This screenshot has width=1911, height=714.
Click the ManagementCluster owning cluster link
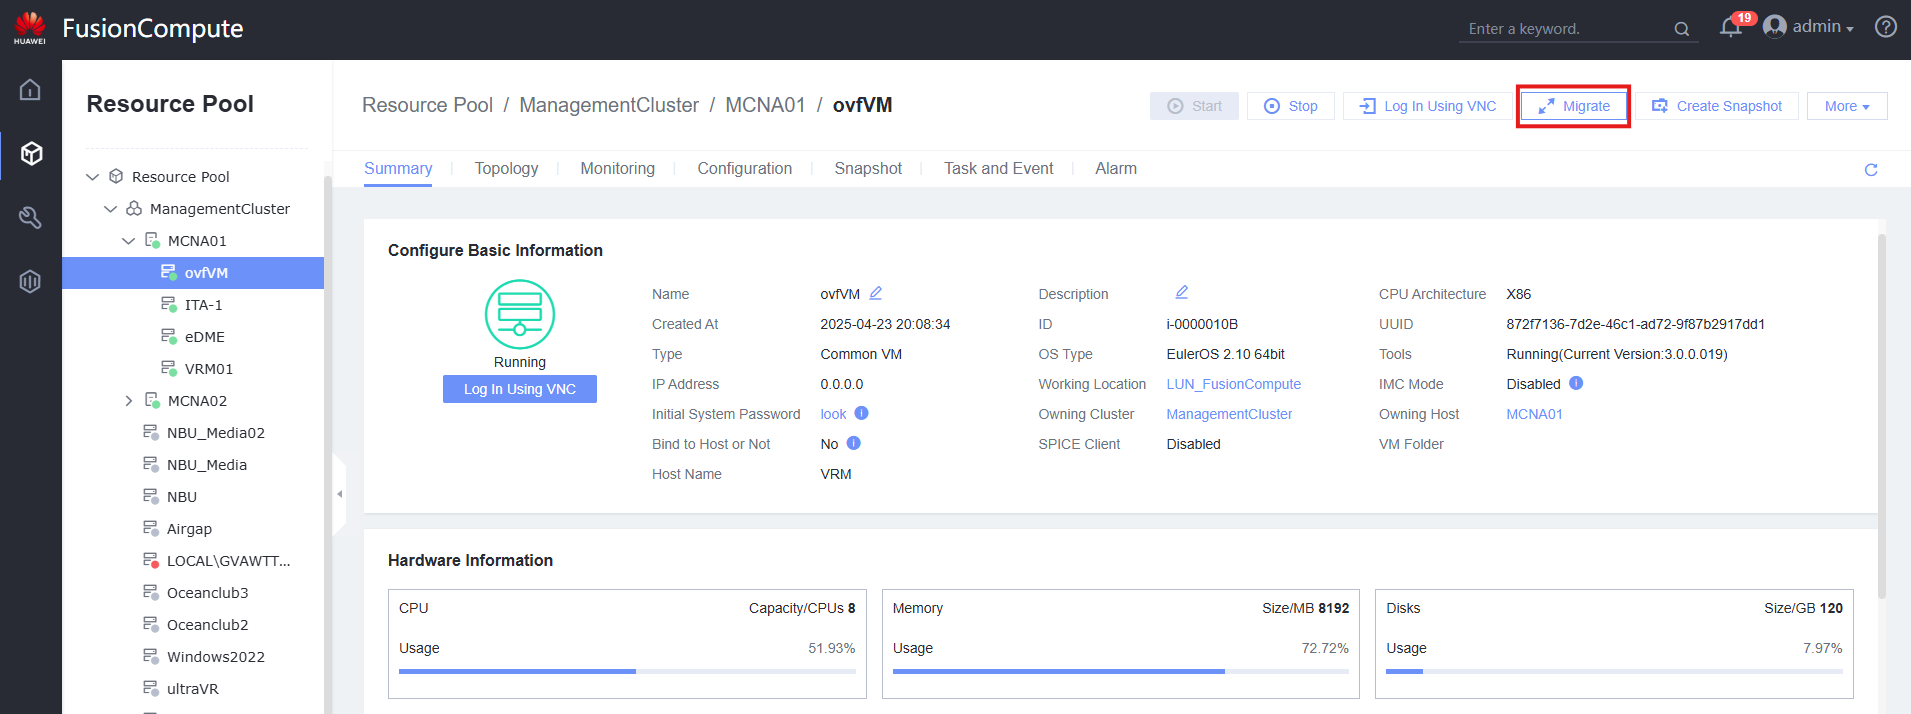[1229, 414]
